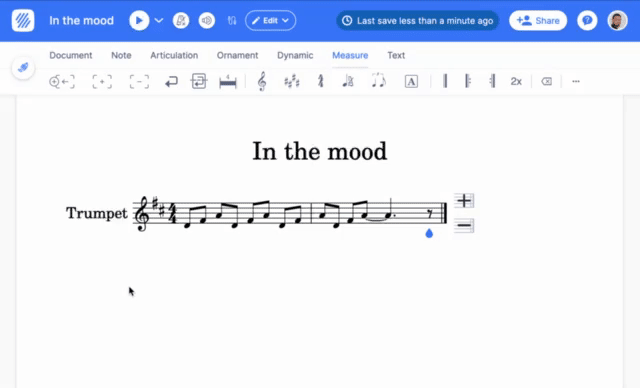Image resolution: width=640 pixels, height=388 pixels.
Task: Open the playback options dropdown arrow
Action: [159, 20]
